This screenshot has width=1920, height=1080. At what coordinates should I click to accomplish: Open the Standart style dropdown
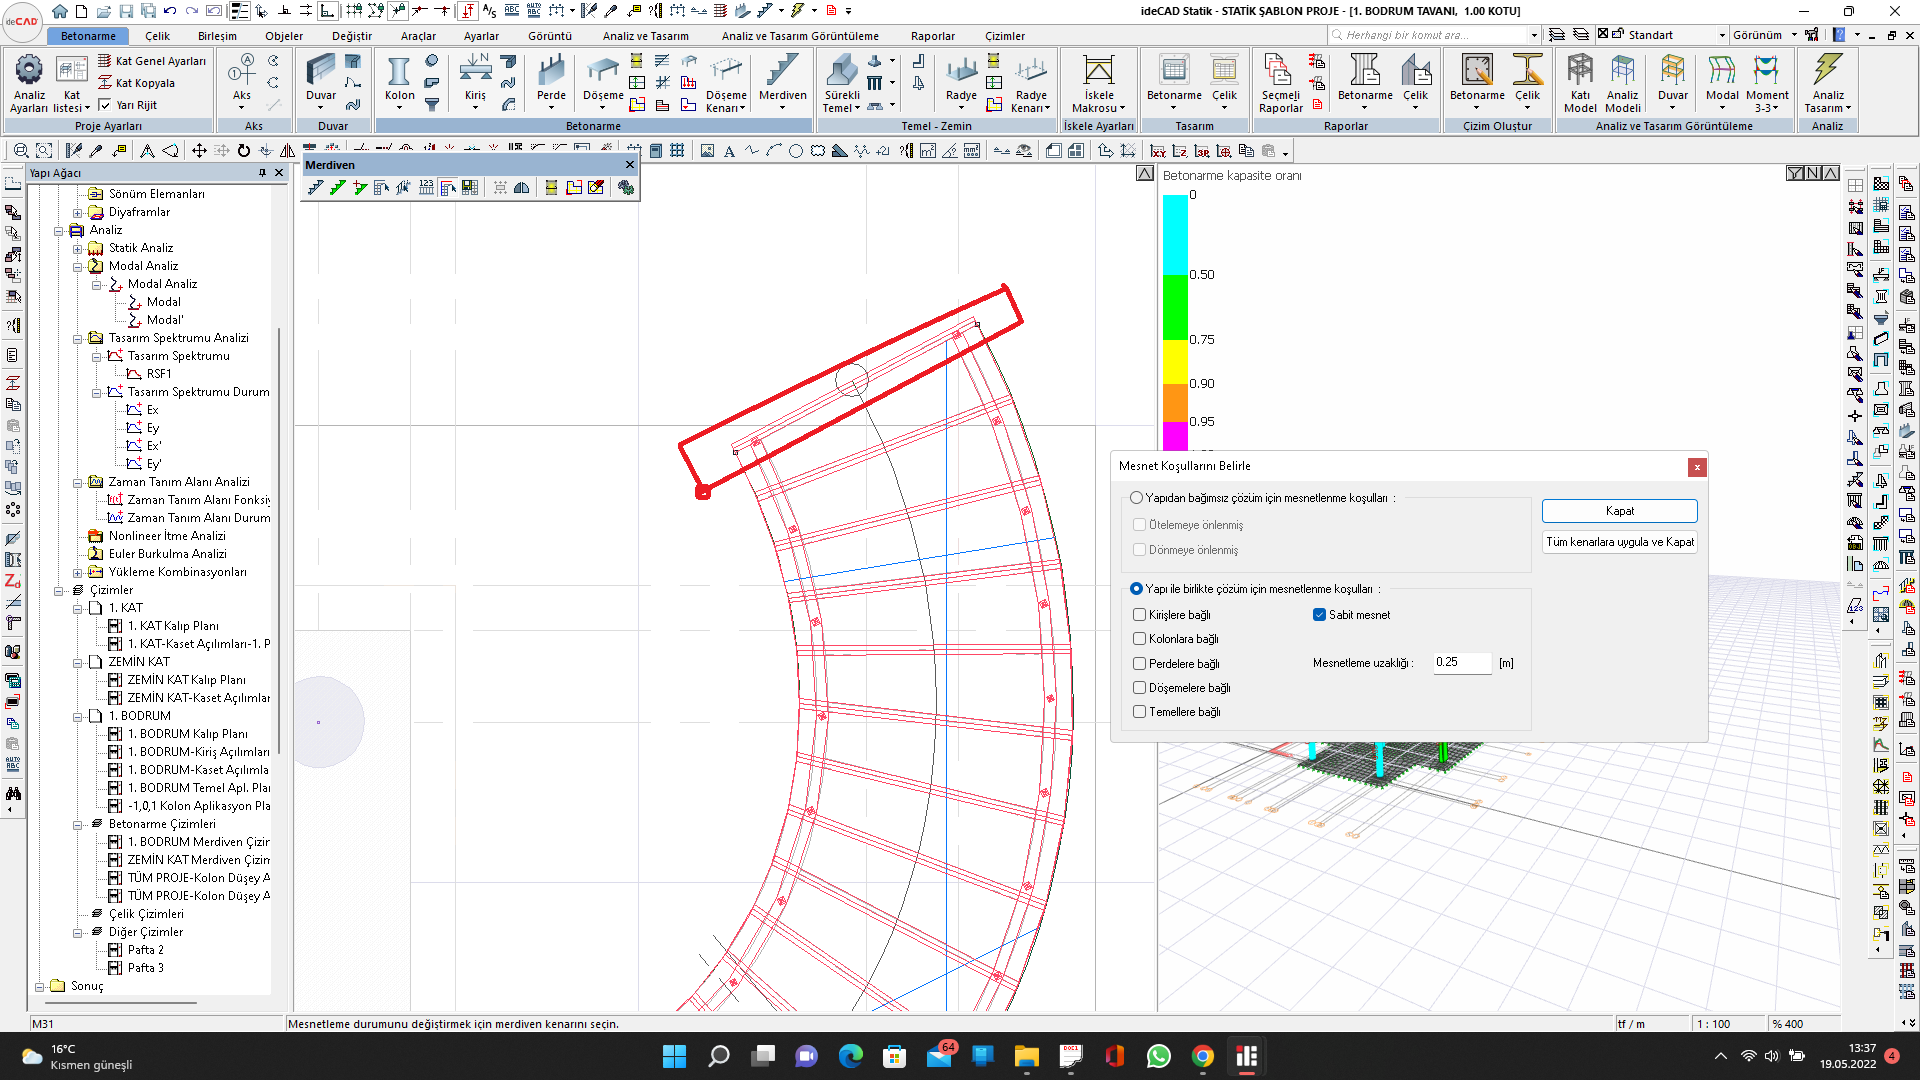(1721, 35)
